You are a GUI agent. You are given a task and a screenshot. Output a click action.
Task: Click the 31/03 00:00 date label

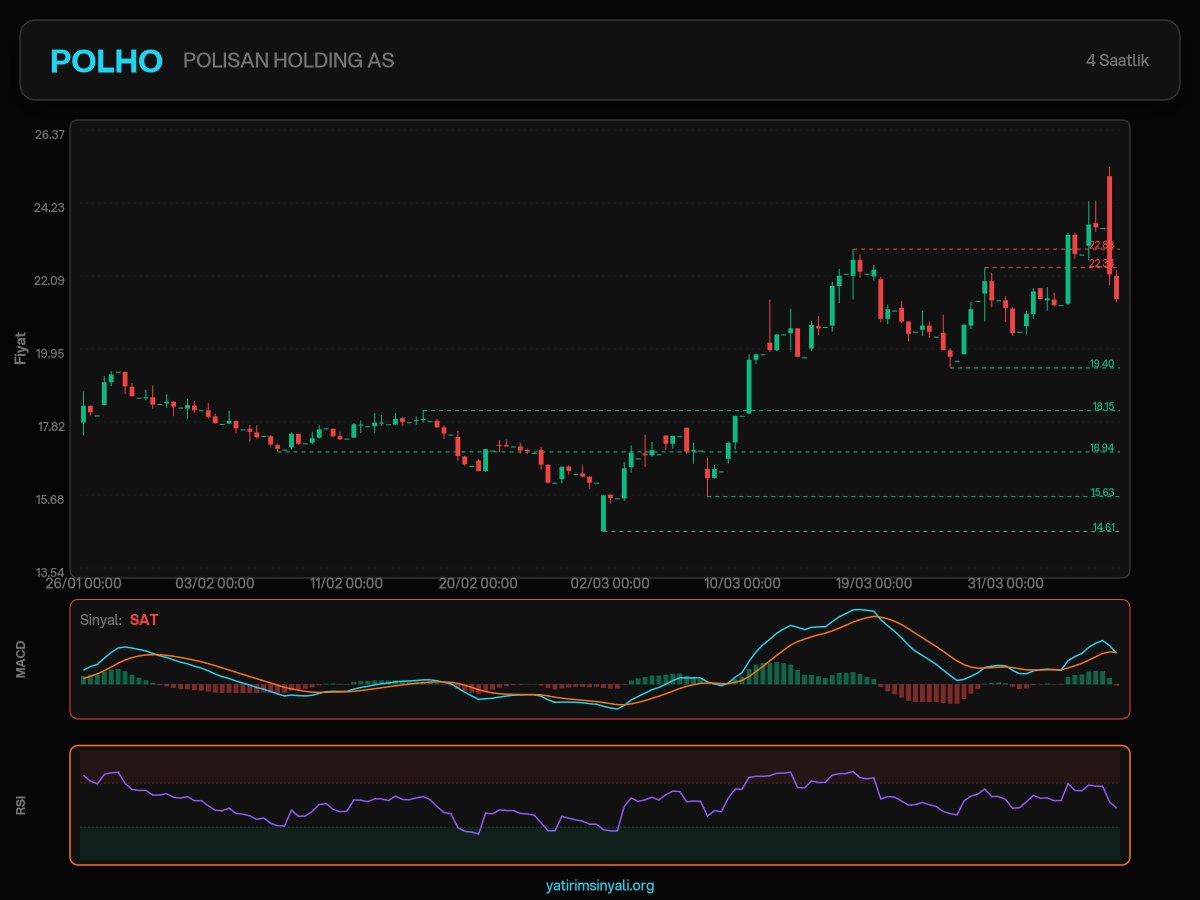pos(1005,583)
